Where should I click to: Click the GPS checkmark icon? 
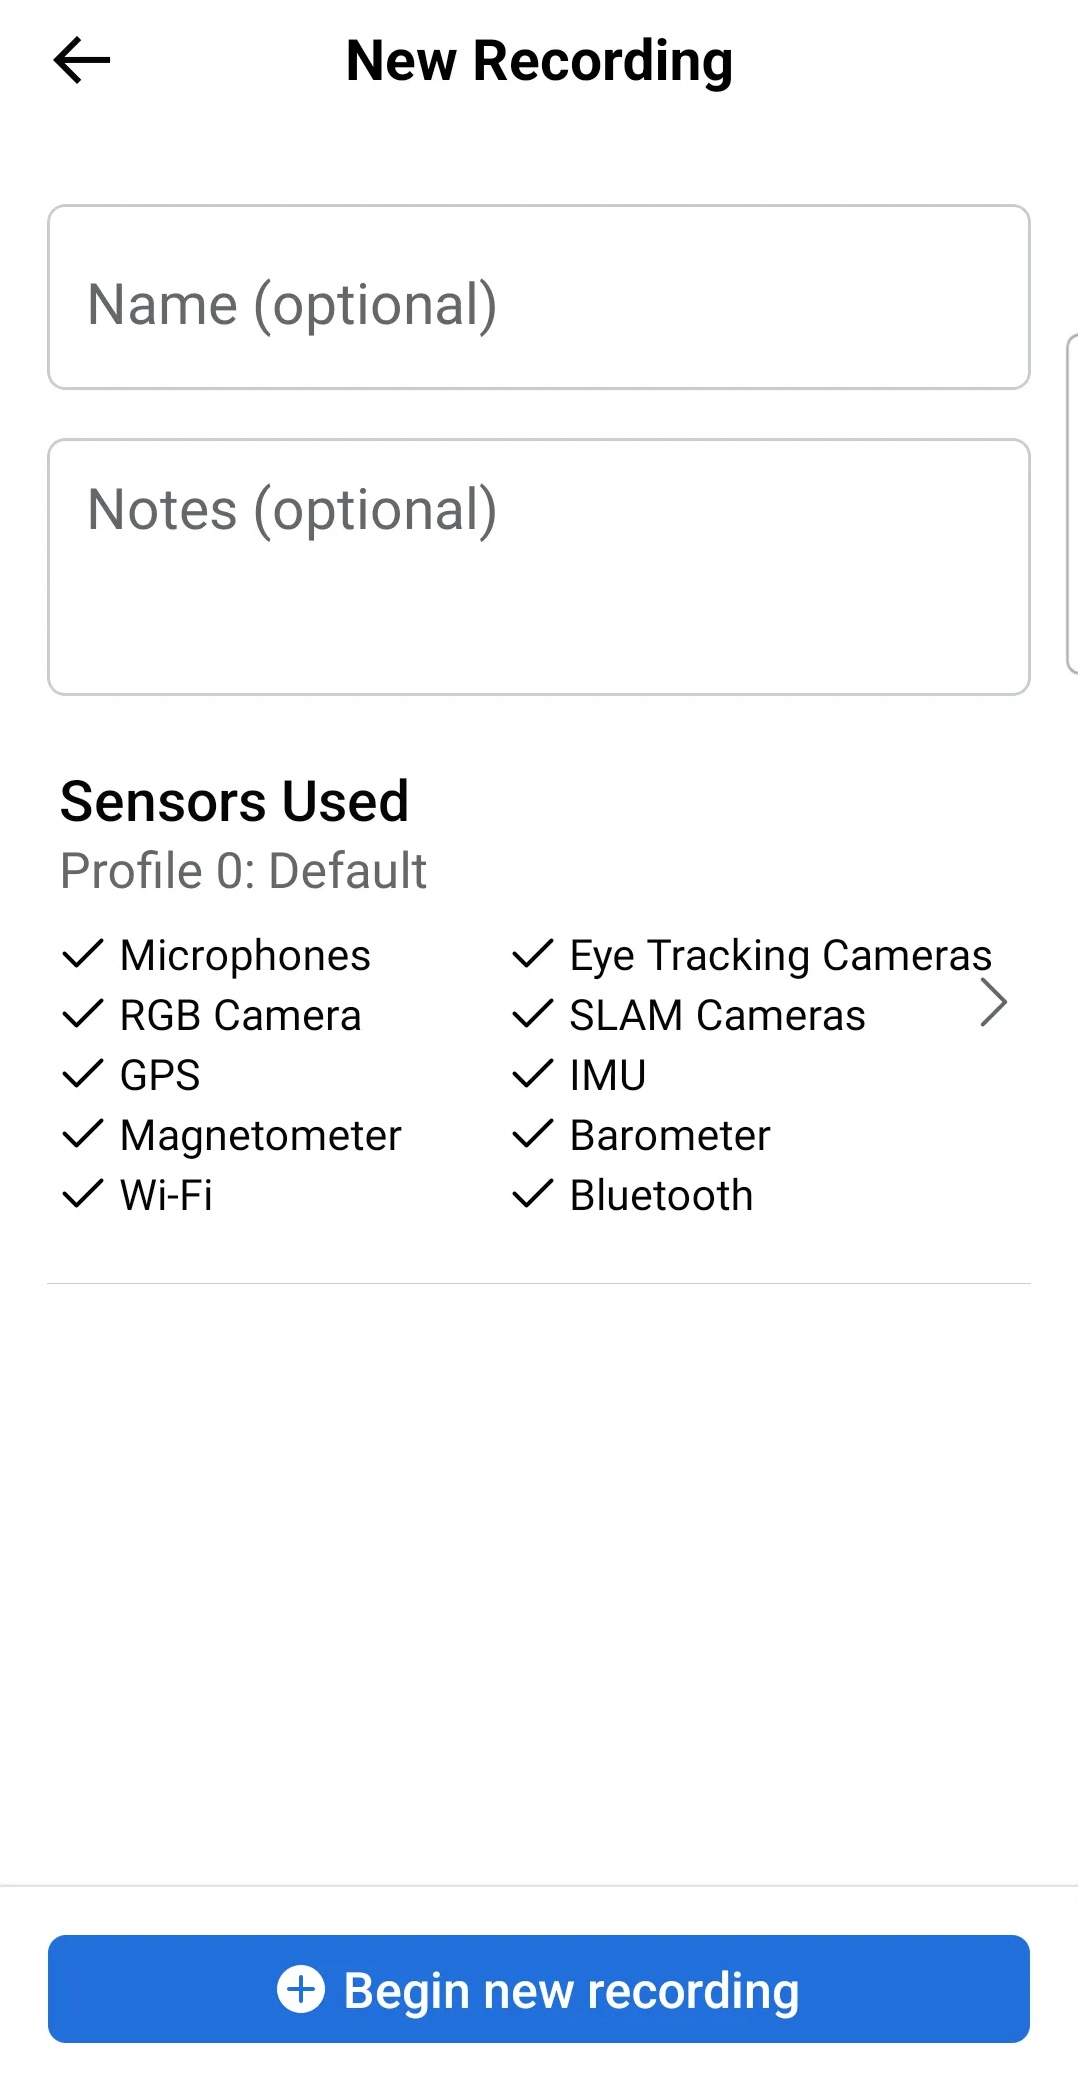(83, 1074)
